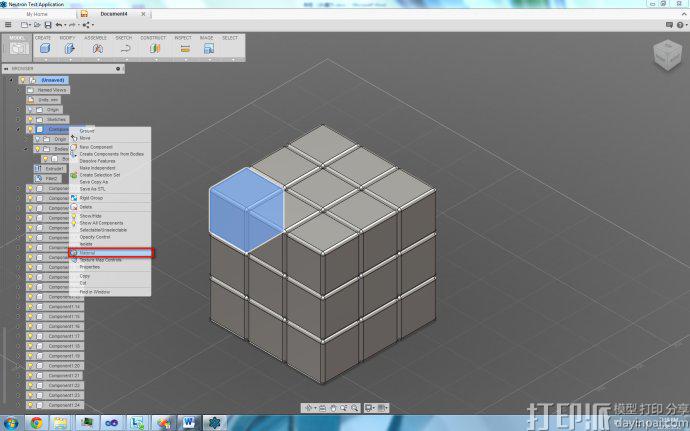Close the Document4 tab

coord(143,14)
